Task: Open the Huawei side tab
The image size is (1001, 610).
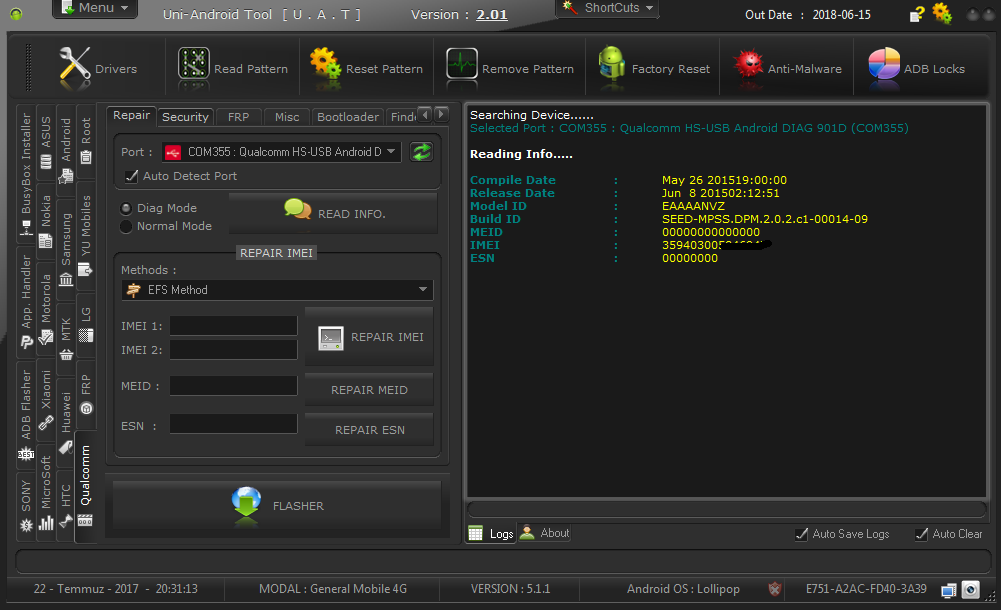Action: [66, 422]
